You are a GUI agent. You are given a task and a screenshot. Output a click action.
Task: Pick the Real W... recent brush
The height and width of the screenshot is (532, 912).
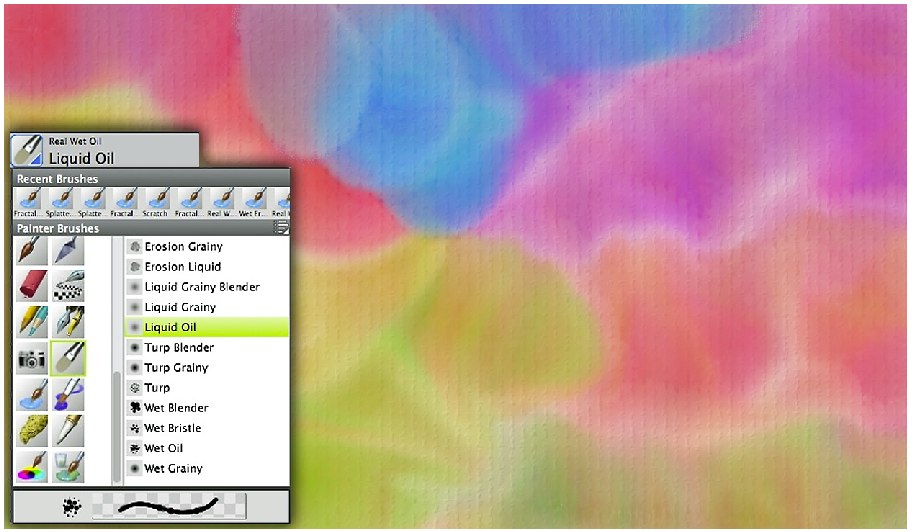[x=220, y=202]
